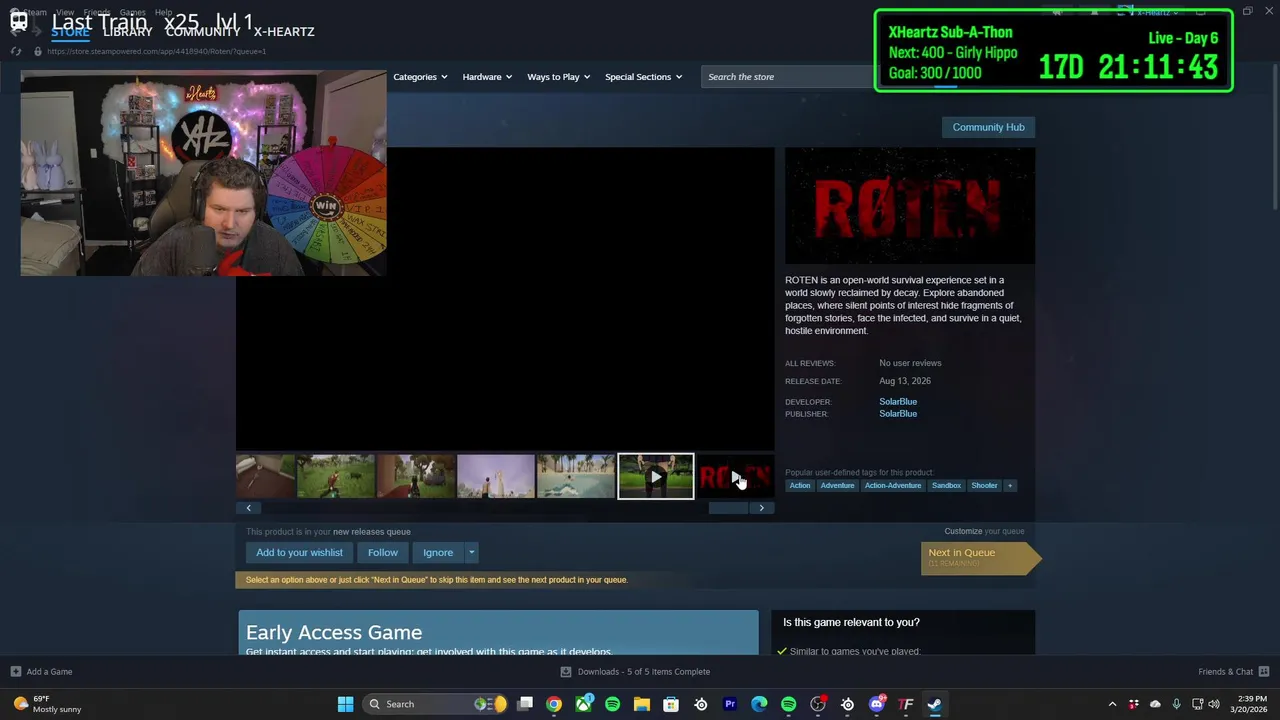The height and width of the screenshot is (720, 1280).
Task: Select the Action-Adventure tag
Action: (x=893, y=486)
